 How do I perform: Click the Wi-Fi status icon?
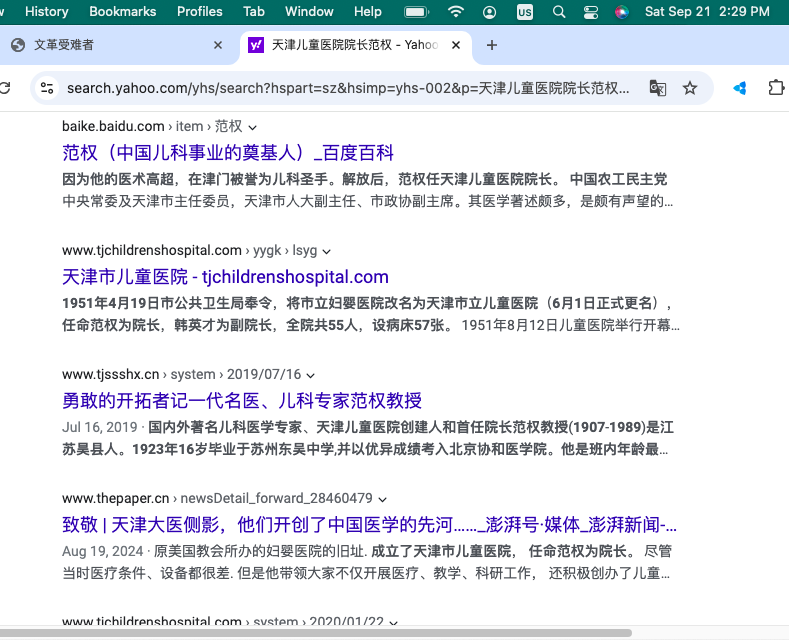(456, 12)
